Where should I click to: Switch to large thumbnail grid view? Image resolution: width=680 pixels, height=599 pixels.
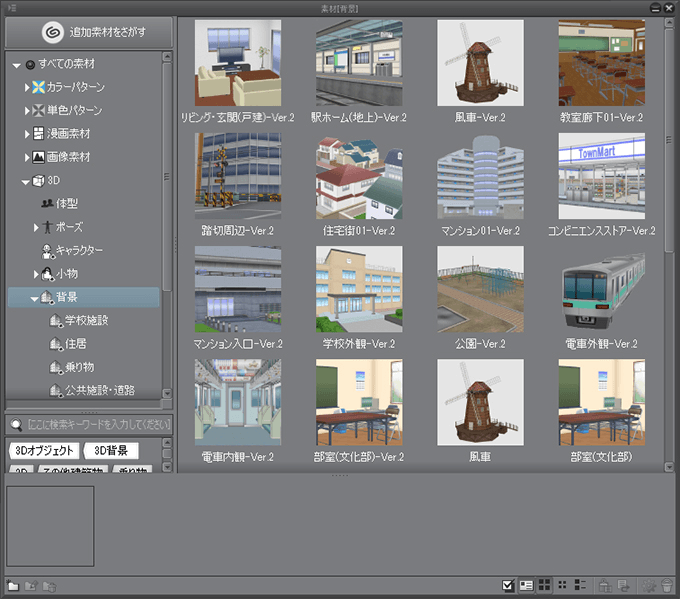click(545, 585)
